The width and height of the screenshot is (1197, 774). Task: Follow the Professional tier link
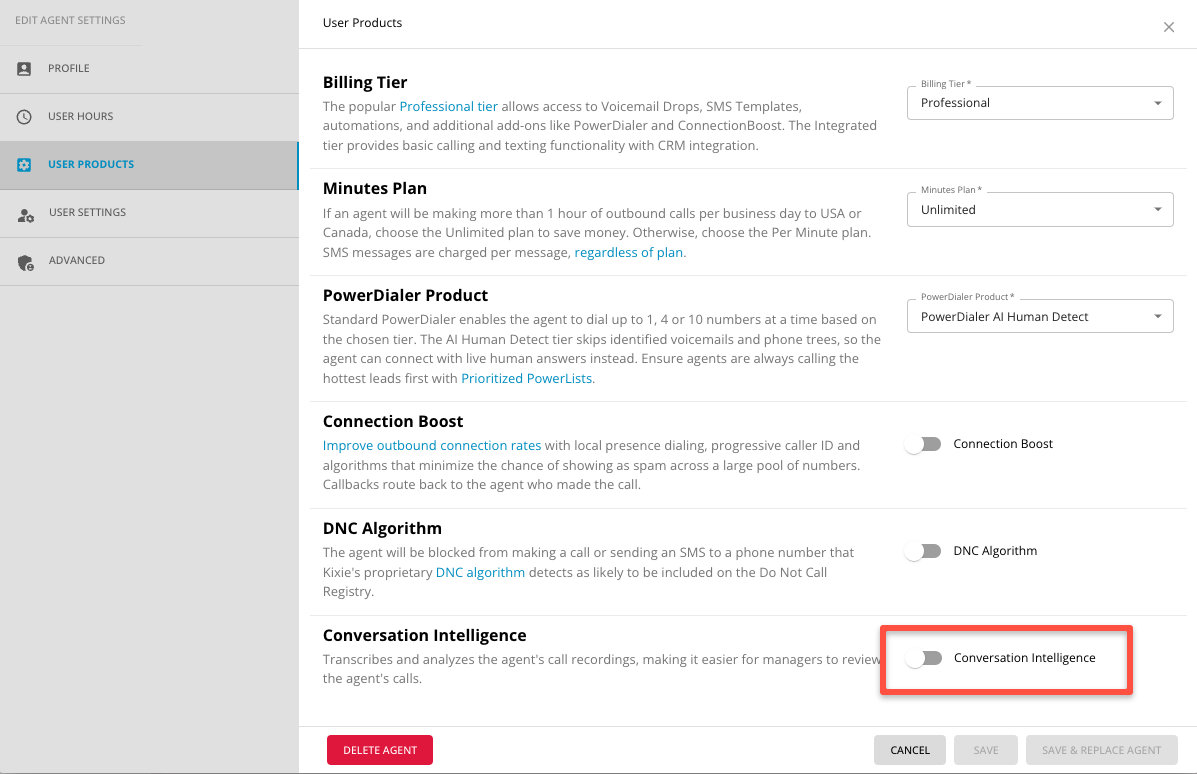[x=448, y=107]
